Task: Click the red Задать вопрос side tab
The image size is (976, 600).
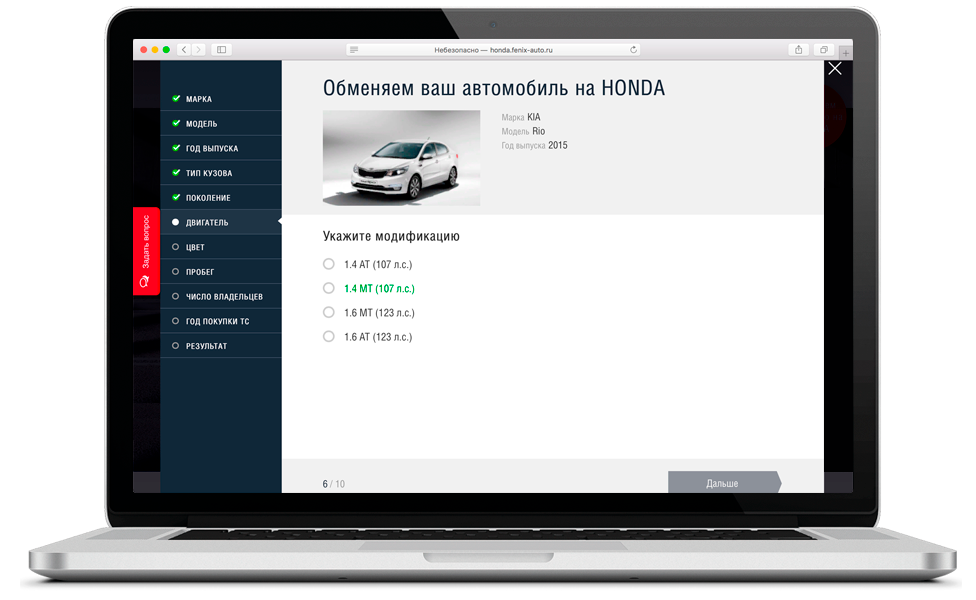Action: pos(146,251)
